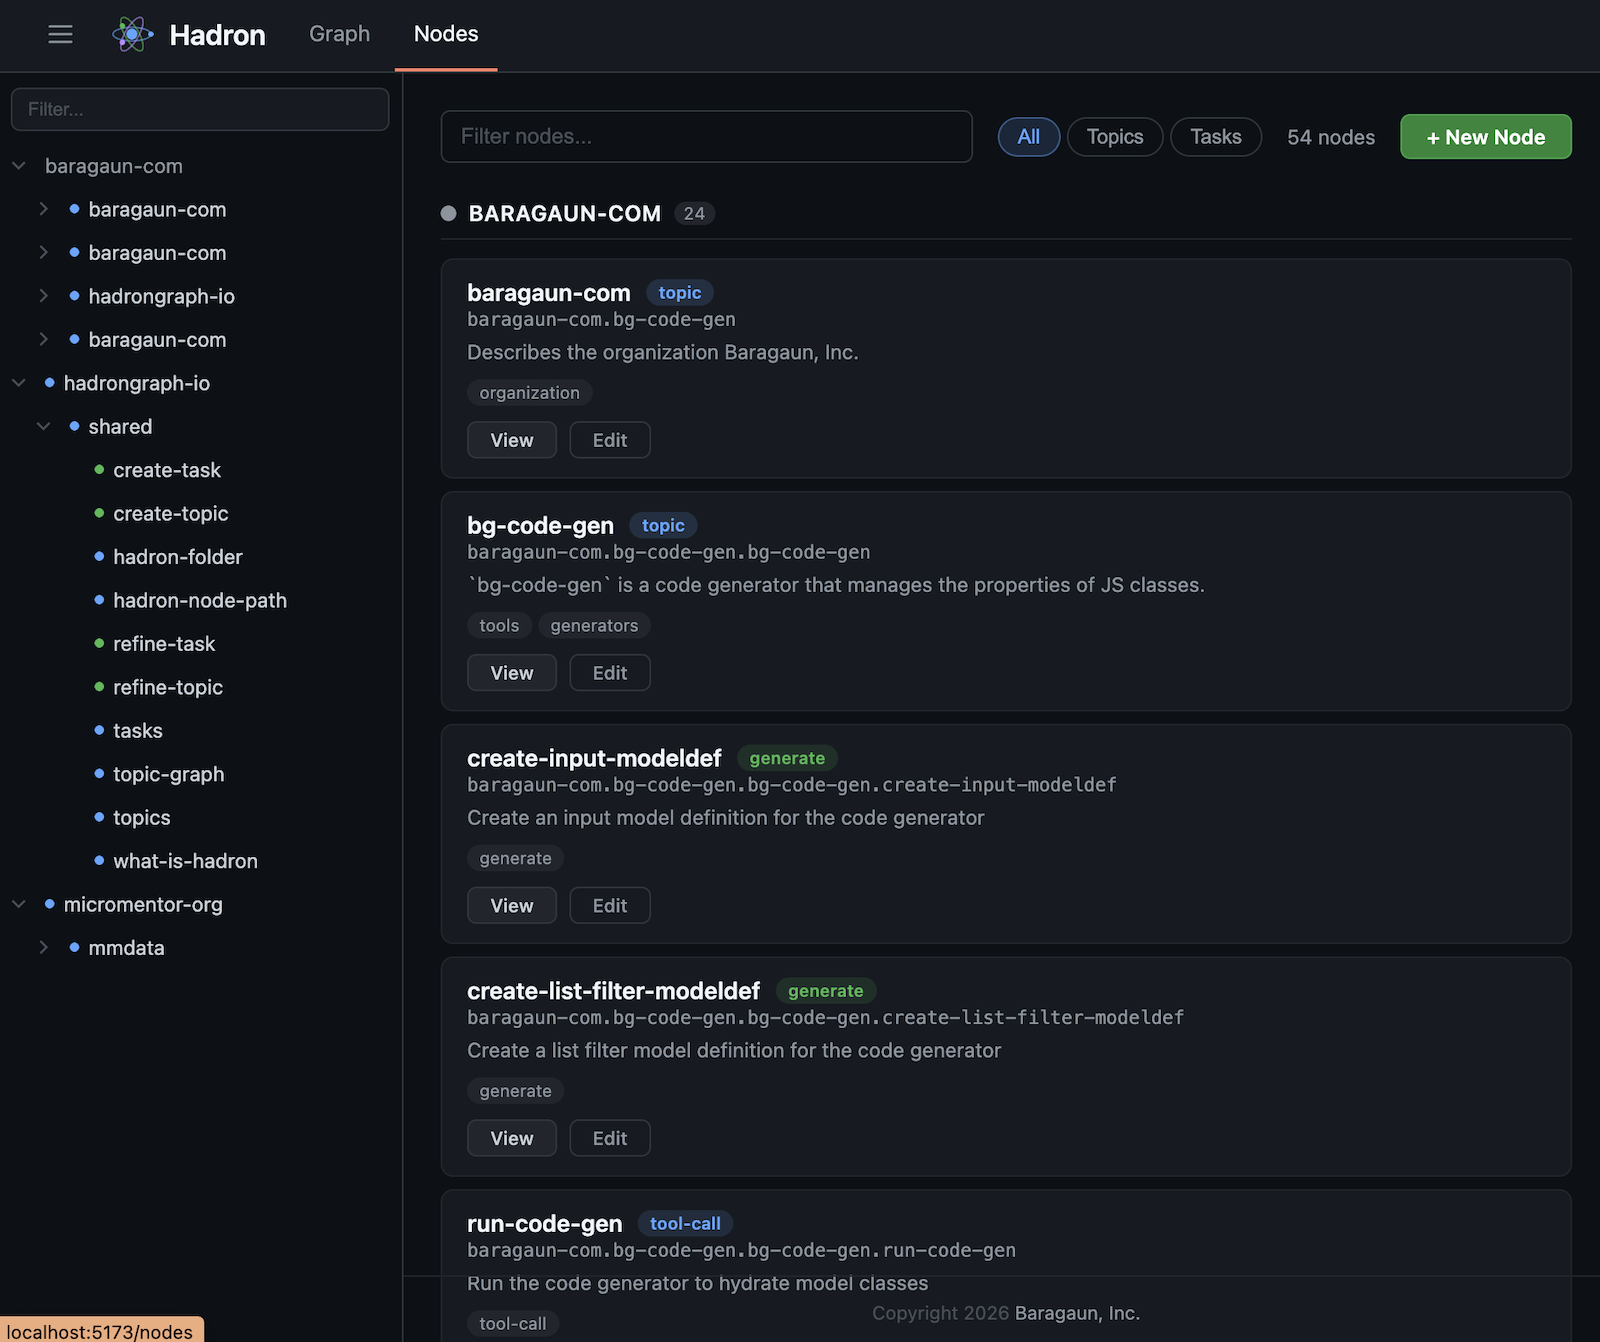Screen dimensions: 1600x1342
Task: Expand the first baragaun-com tree item
Action: tap(44, 209)
